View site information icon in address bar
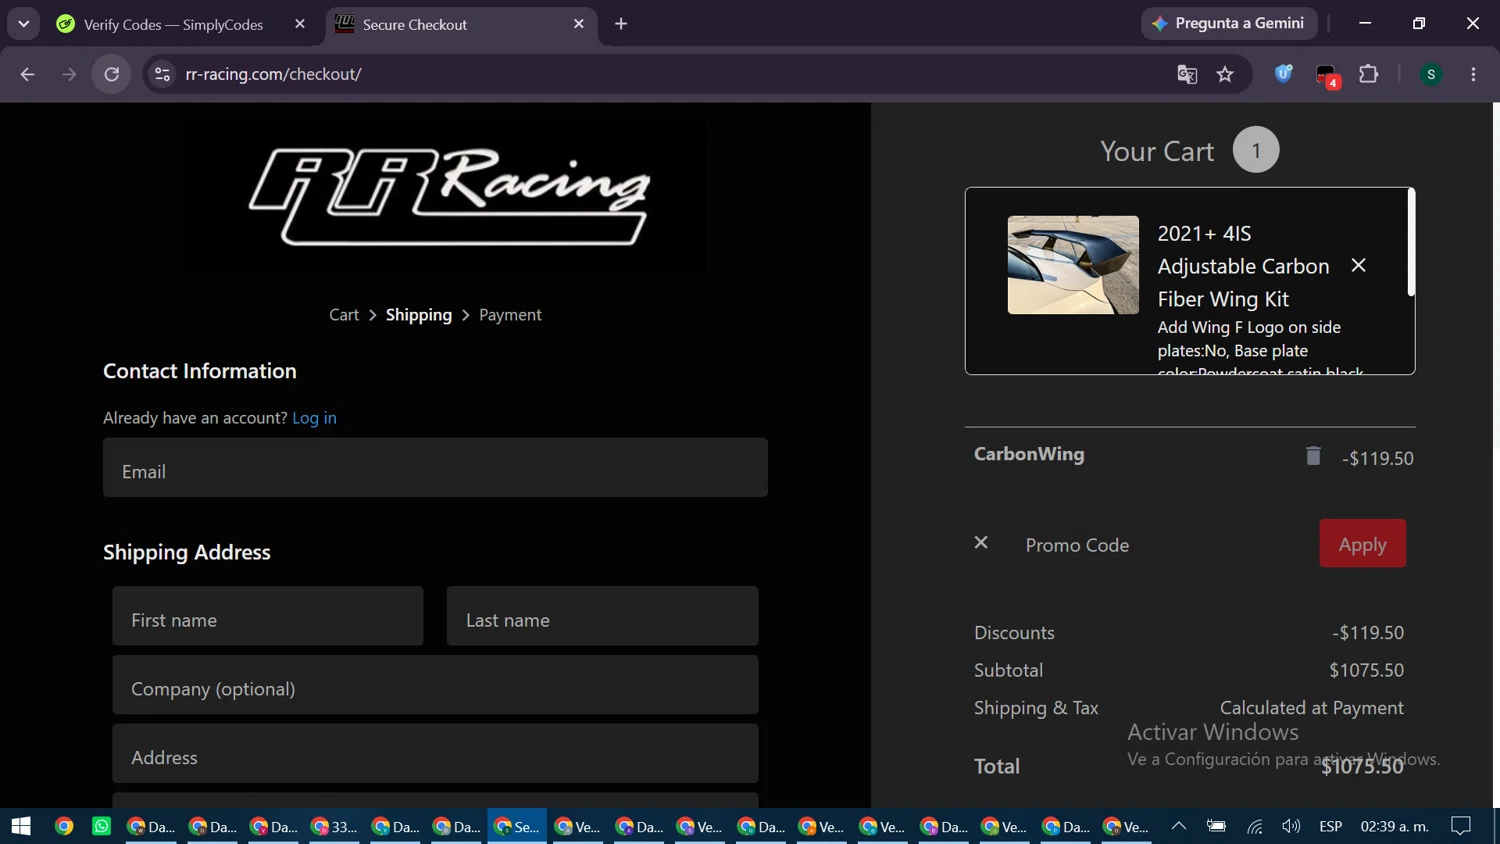Screen dimensions: 1500x844 162,74
